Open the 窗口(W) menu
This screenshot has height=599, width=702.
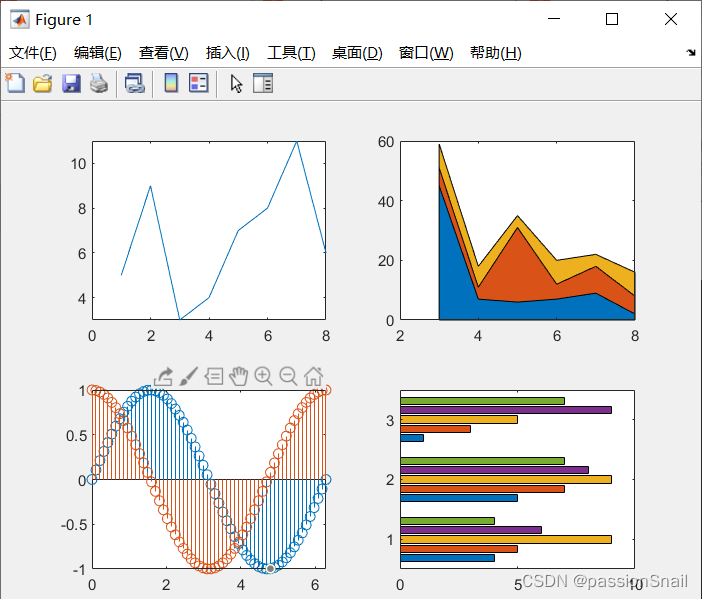(426, 53)
